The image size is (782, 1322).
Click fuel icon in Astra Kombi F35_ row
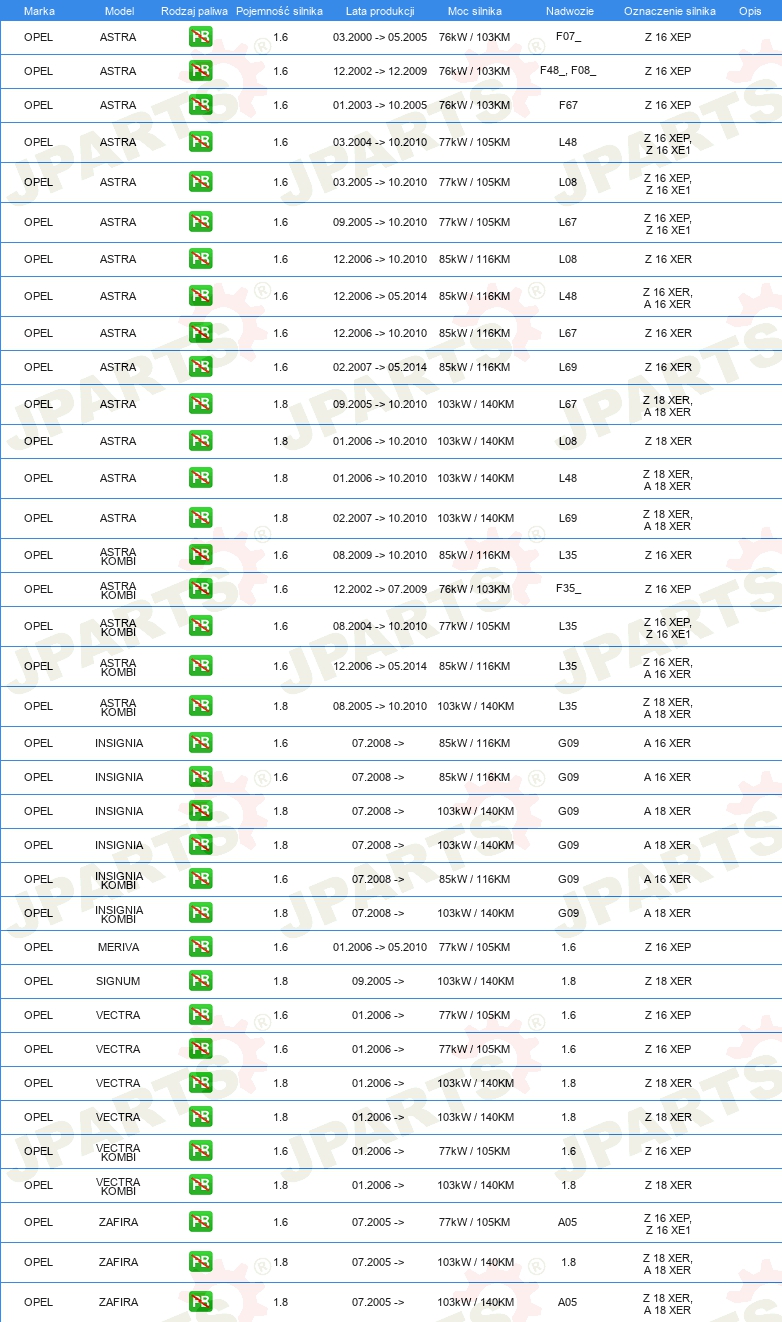pos(201,589)
